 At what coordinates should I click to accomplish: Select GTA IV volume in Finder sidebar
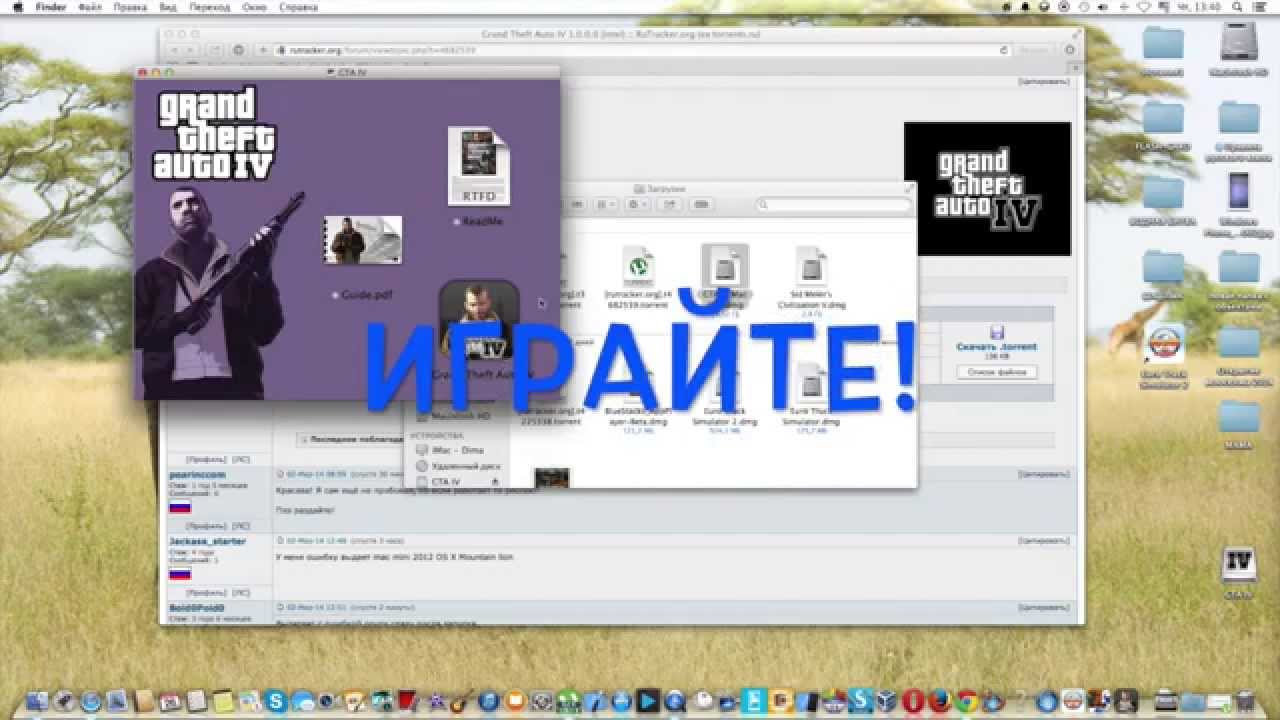tap(446, 482)
